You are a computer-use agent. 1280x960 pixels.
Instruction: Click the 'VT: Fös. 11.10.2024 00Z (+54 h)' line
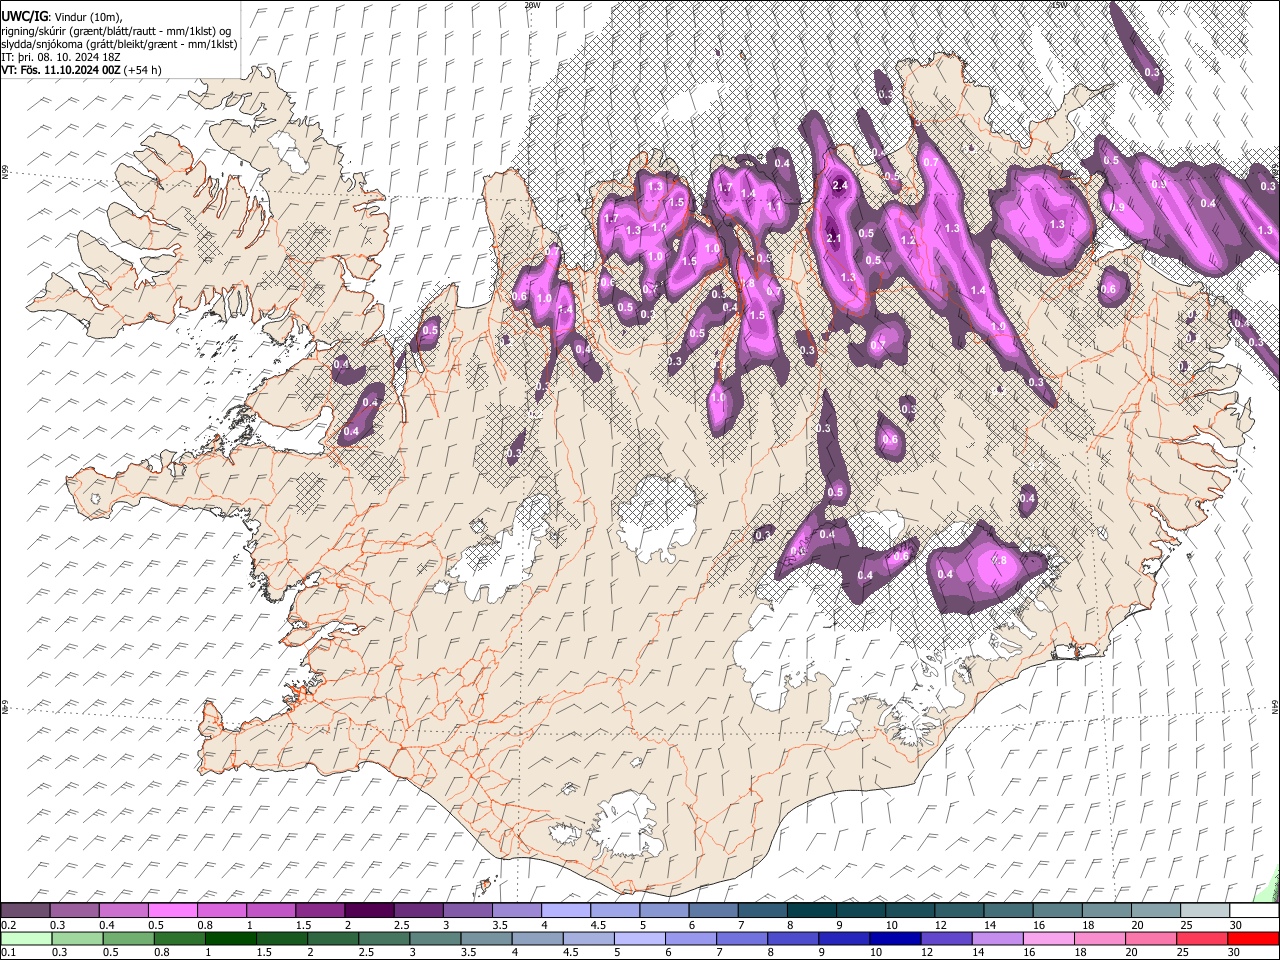click(x=81, y=70)
